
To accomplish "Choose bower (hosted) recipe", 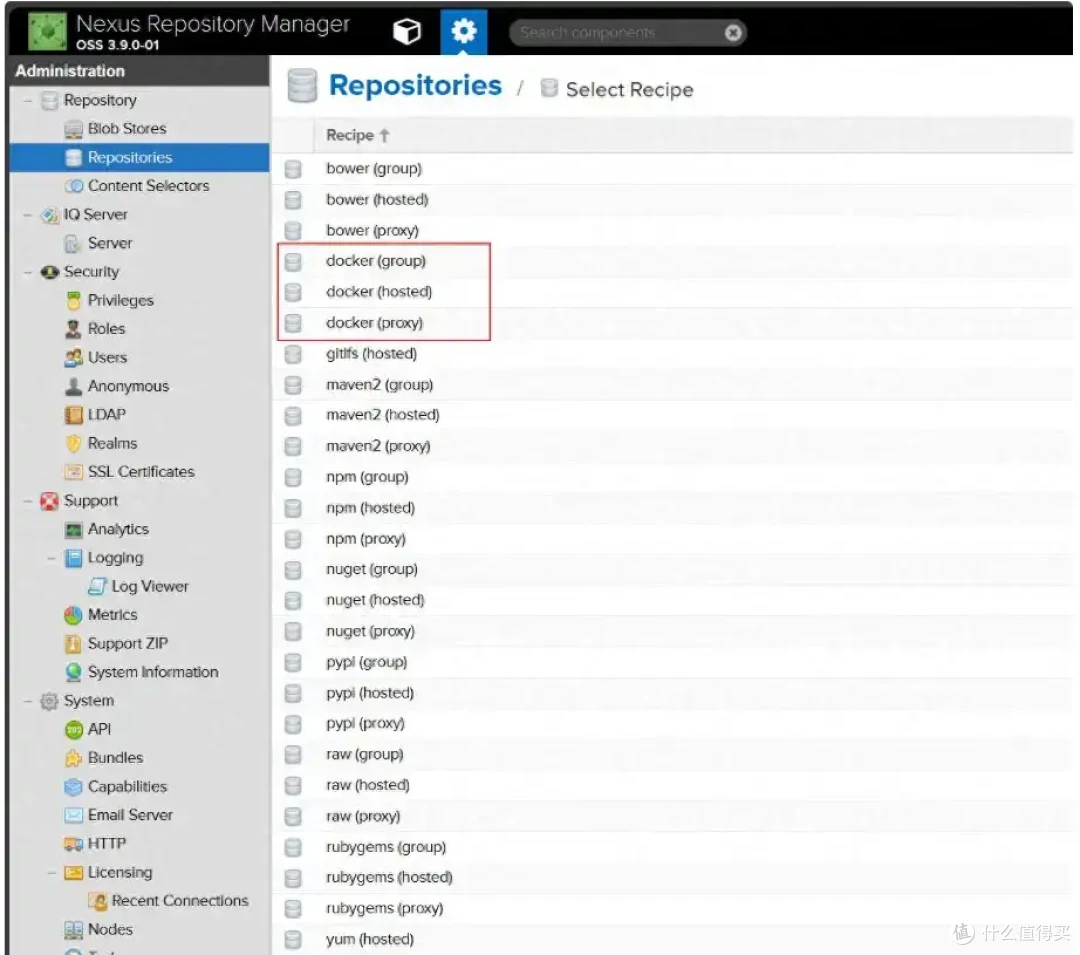I will click(672, 200).
